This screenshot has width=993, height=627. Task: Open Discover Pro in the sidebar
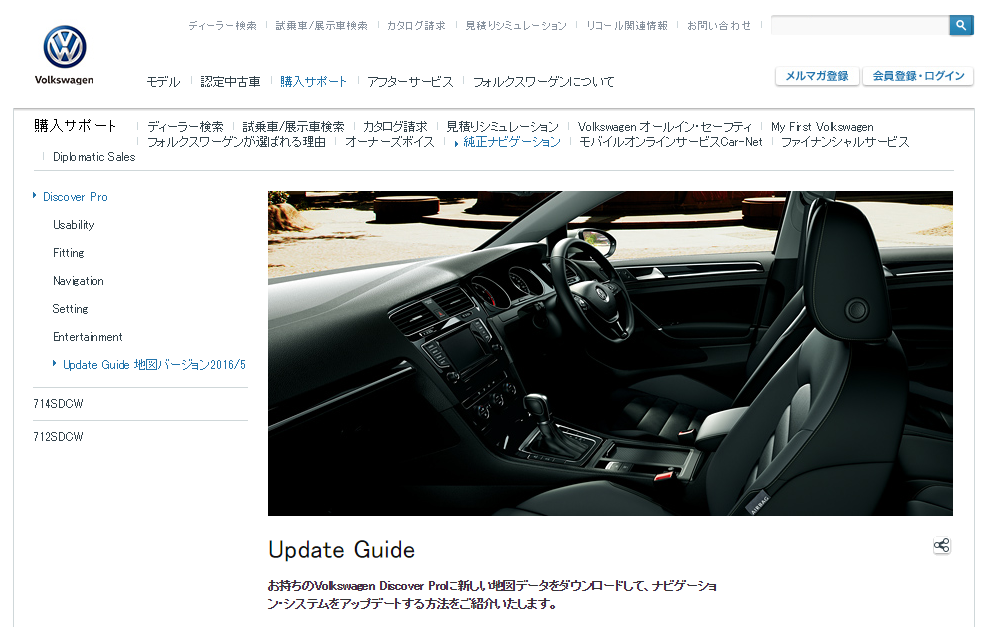point(75,197)
